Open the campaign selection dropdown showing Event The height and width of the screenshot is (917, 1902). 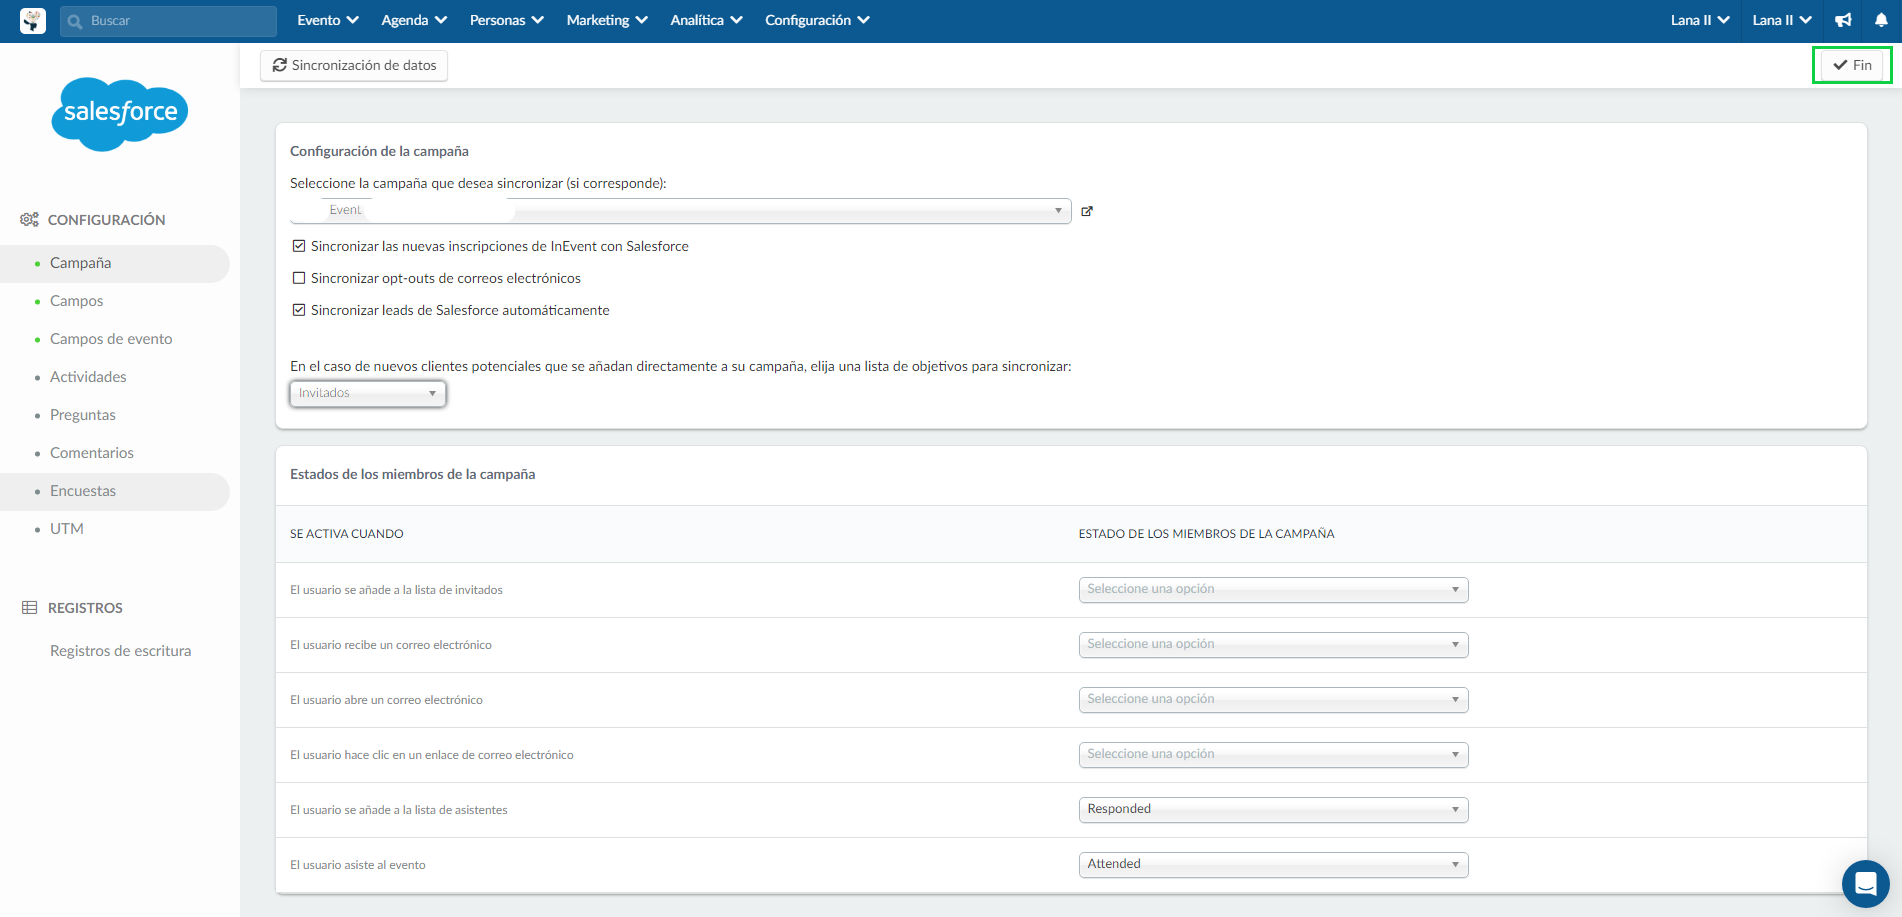[681, 211]
